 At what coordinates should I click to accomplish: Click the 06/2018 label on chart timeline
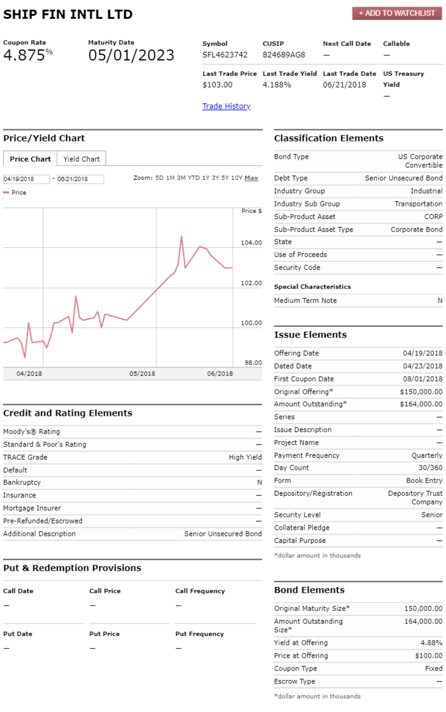click(220, 373)
